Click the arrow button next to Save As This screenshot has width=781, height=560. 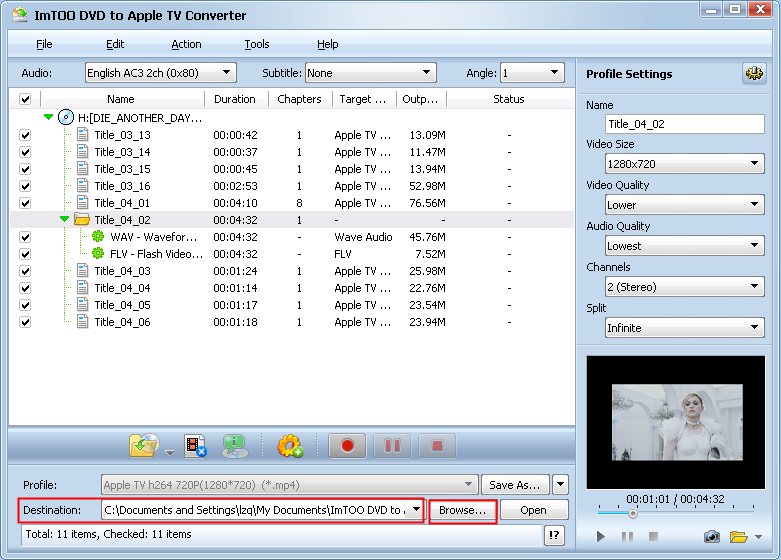click(x=560, y=484)
